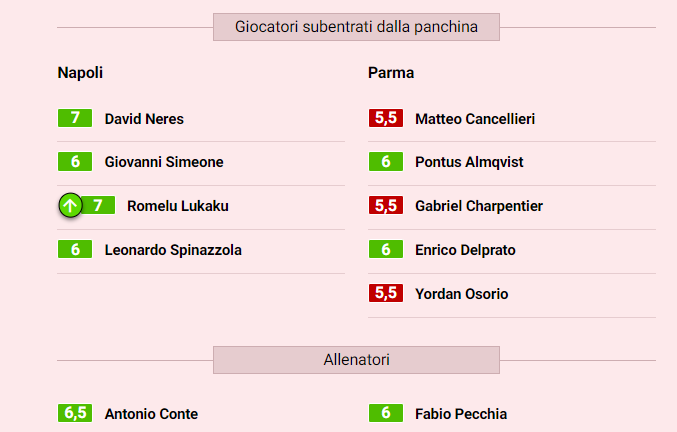Click the Allenatori section header

click(356, 360)
